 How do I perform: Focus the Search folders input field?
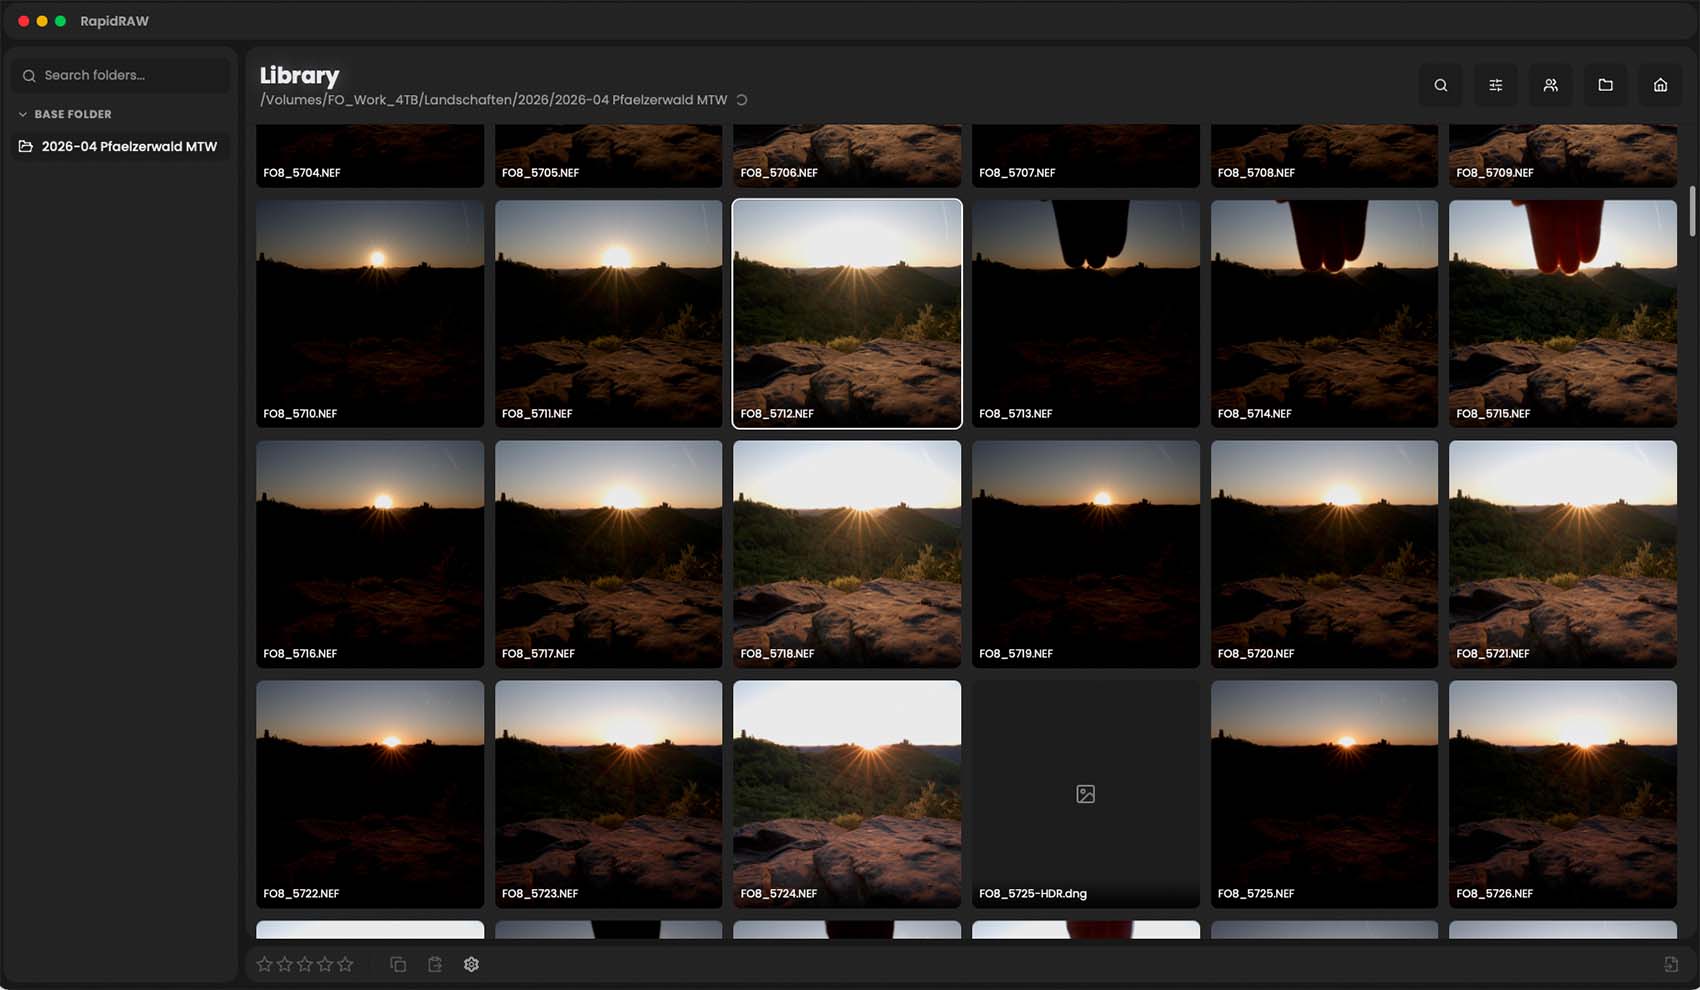pos(120,76)
